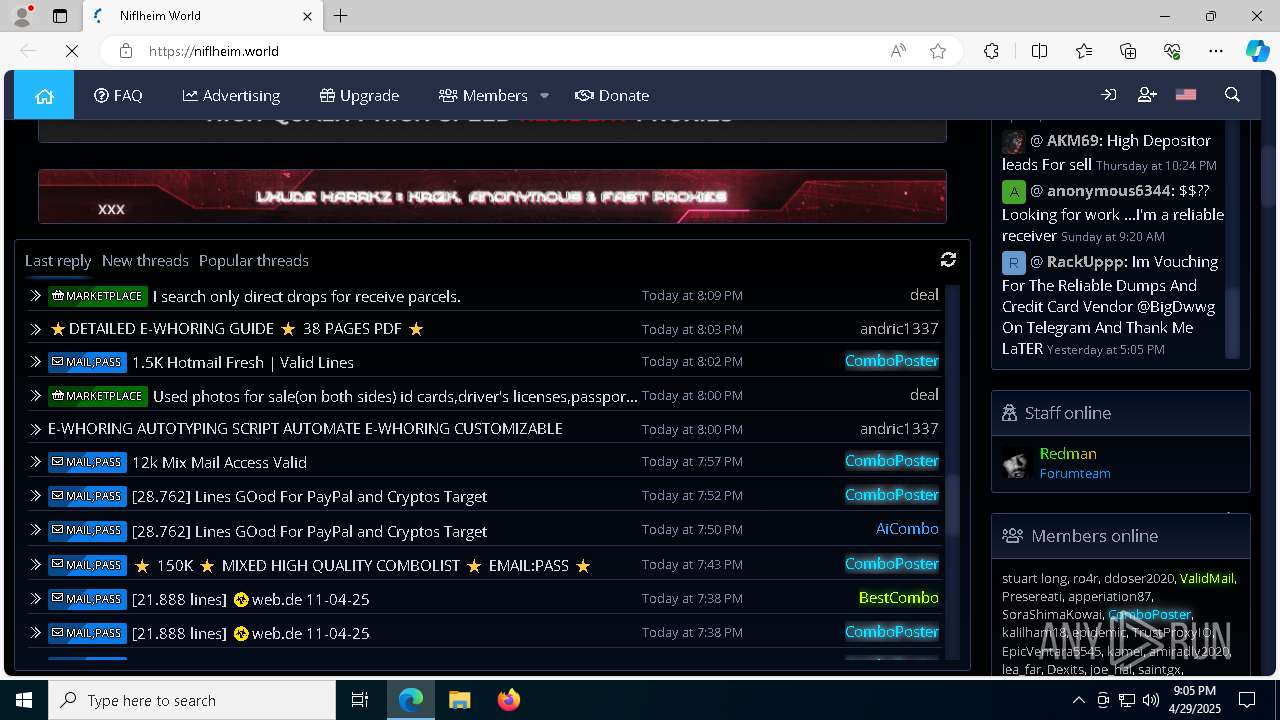Viewport: 1280px width, 720px height.
Task: Open the Donate page
Action: (612, 96)
